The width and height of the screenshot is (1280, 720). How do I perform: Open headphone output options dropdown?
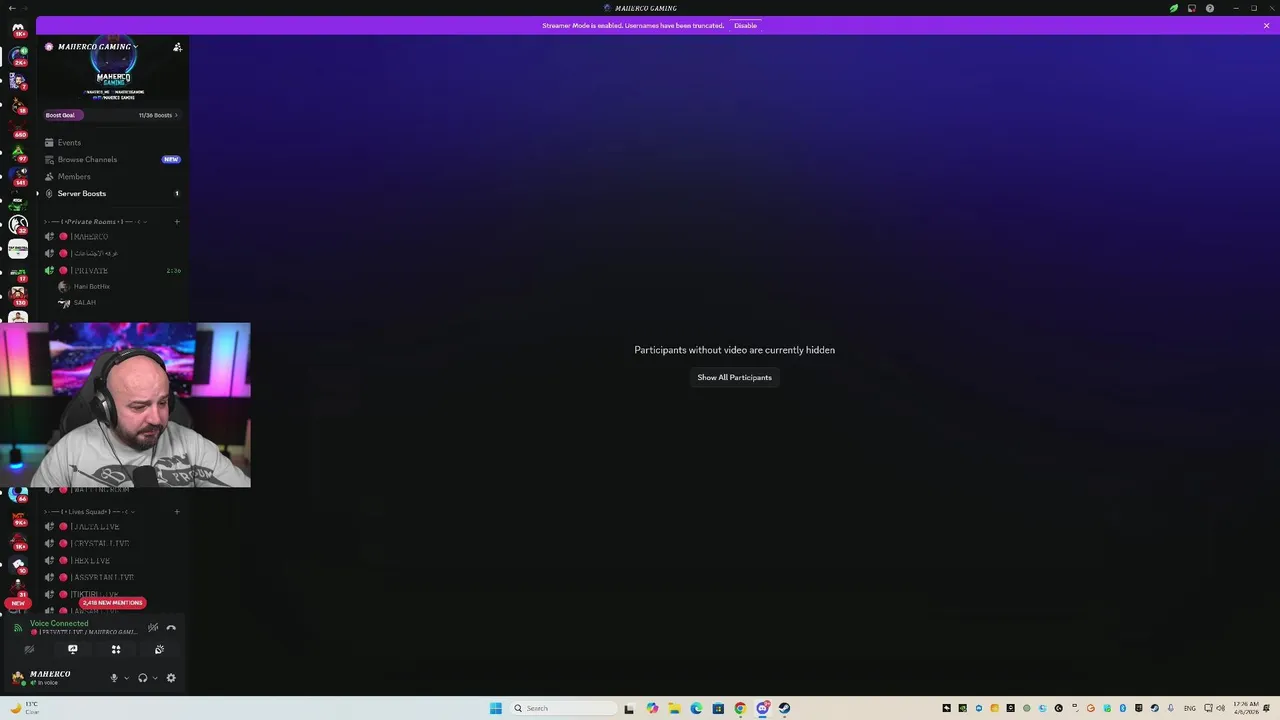point(155,678)
